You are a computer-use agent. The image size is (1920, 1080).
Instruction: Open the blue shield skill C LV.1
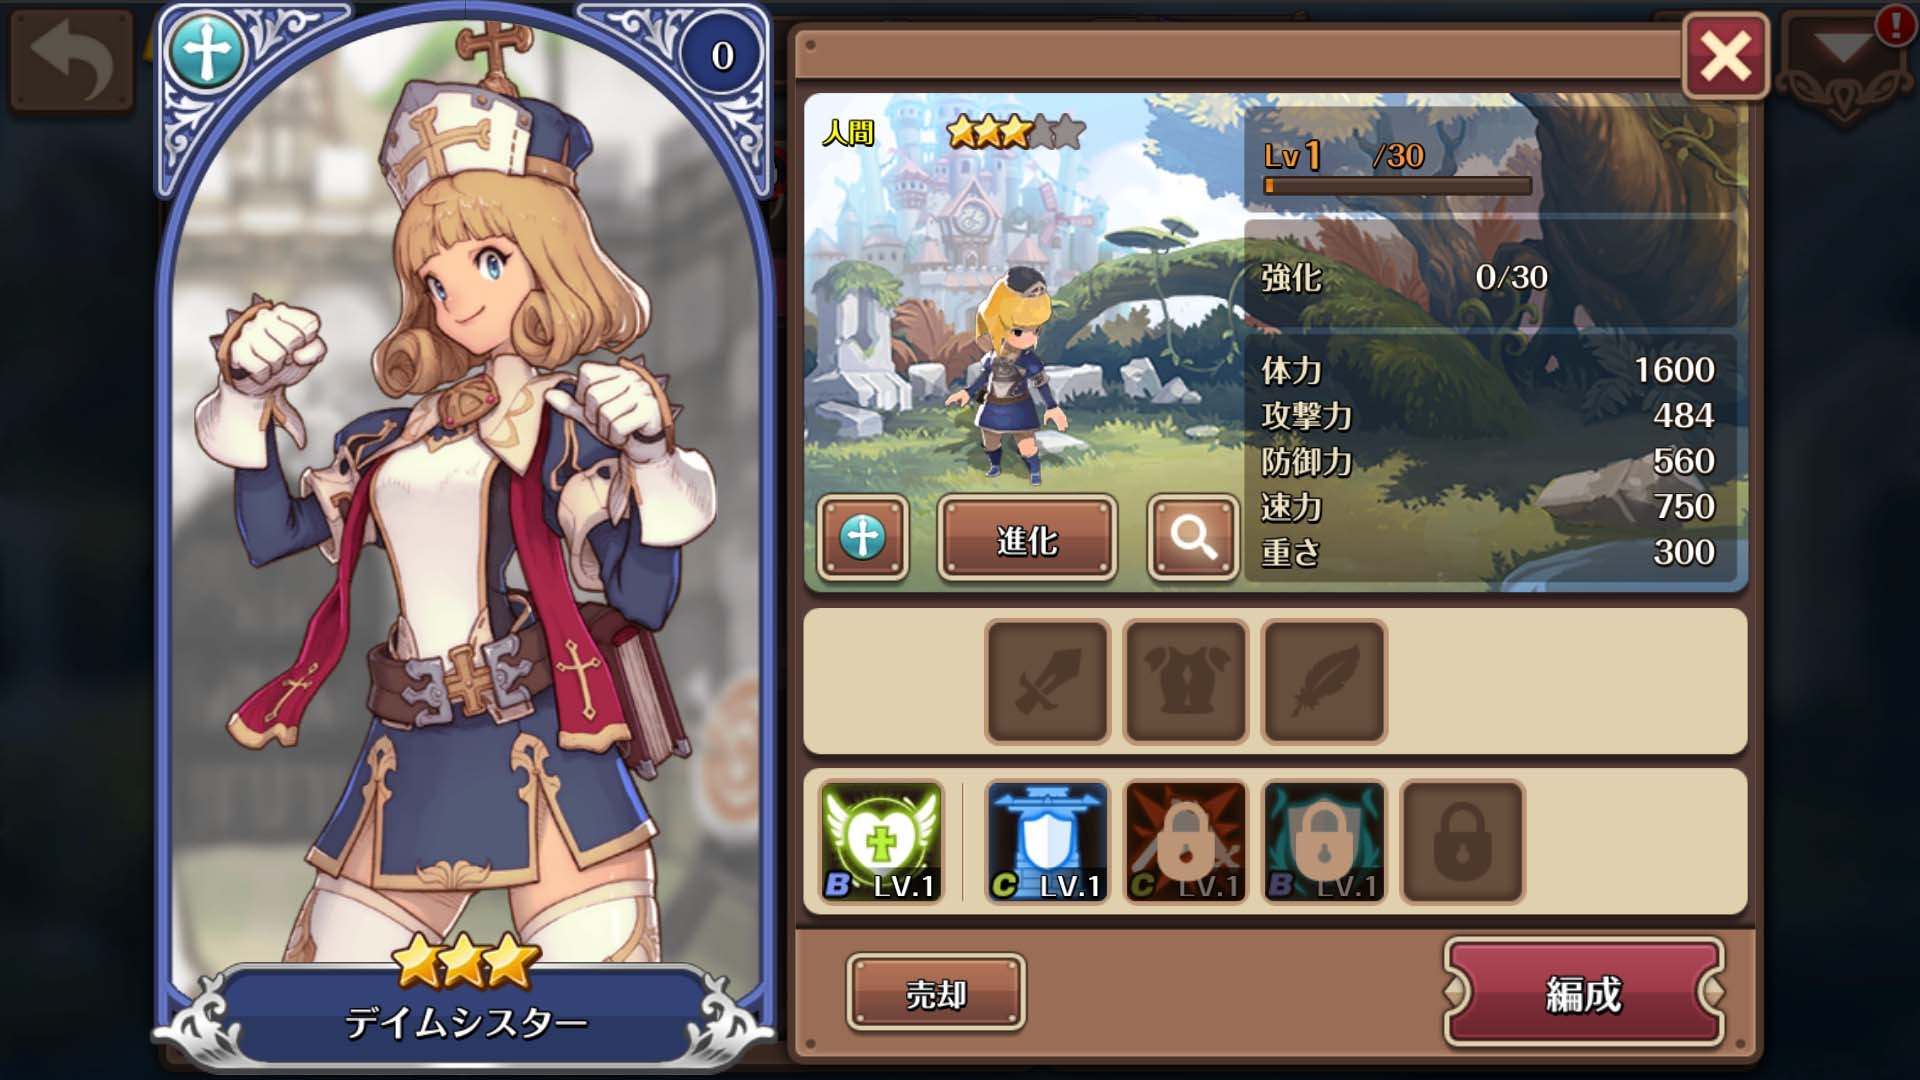[1047, 842]
